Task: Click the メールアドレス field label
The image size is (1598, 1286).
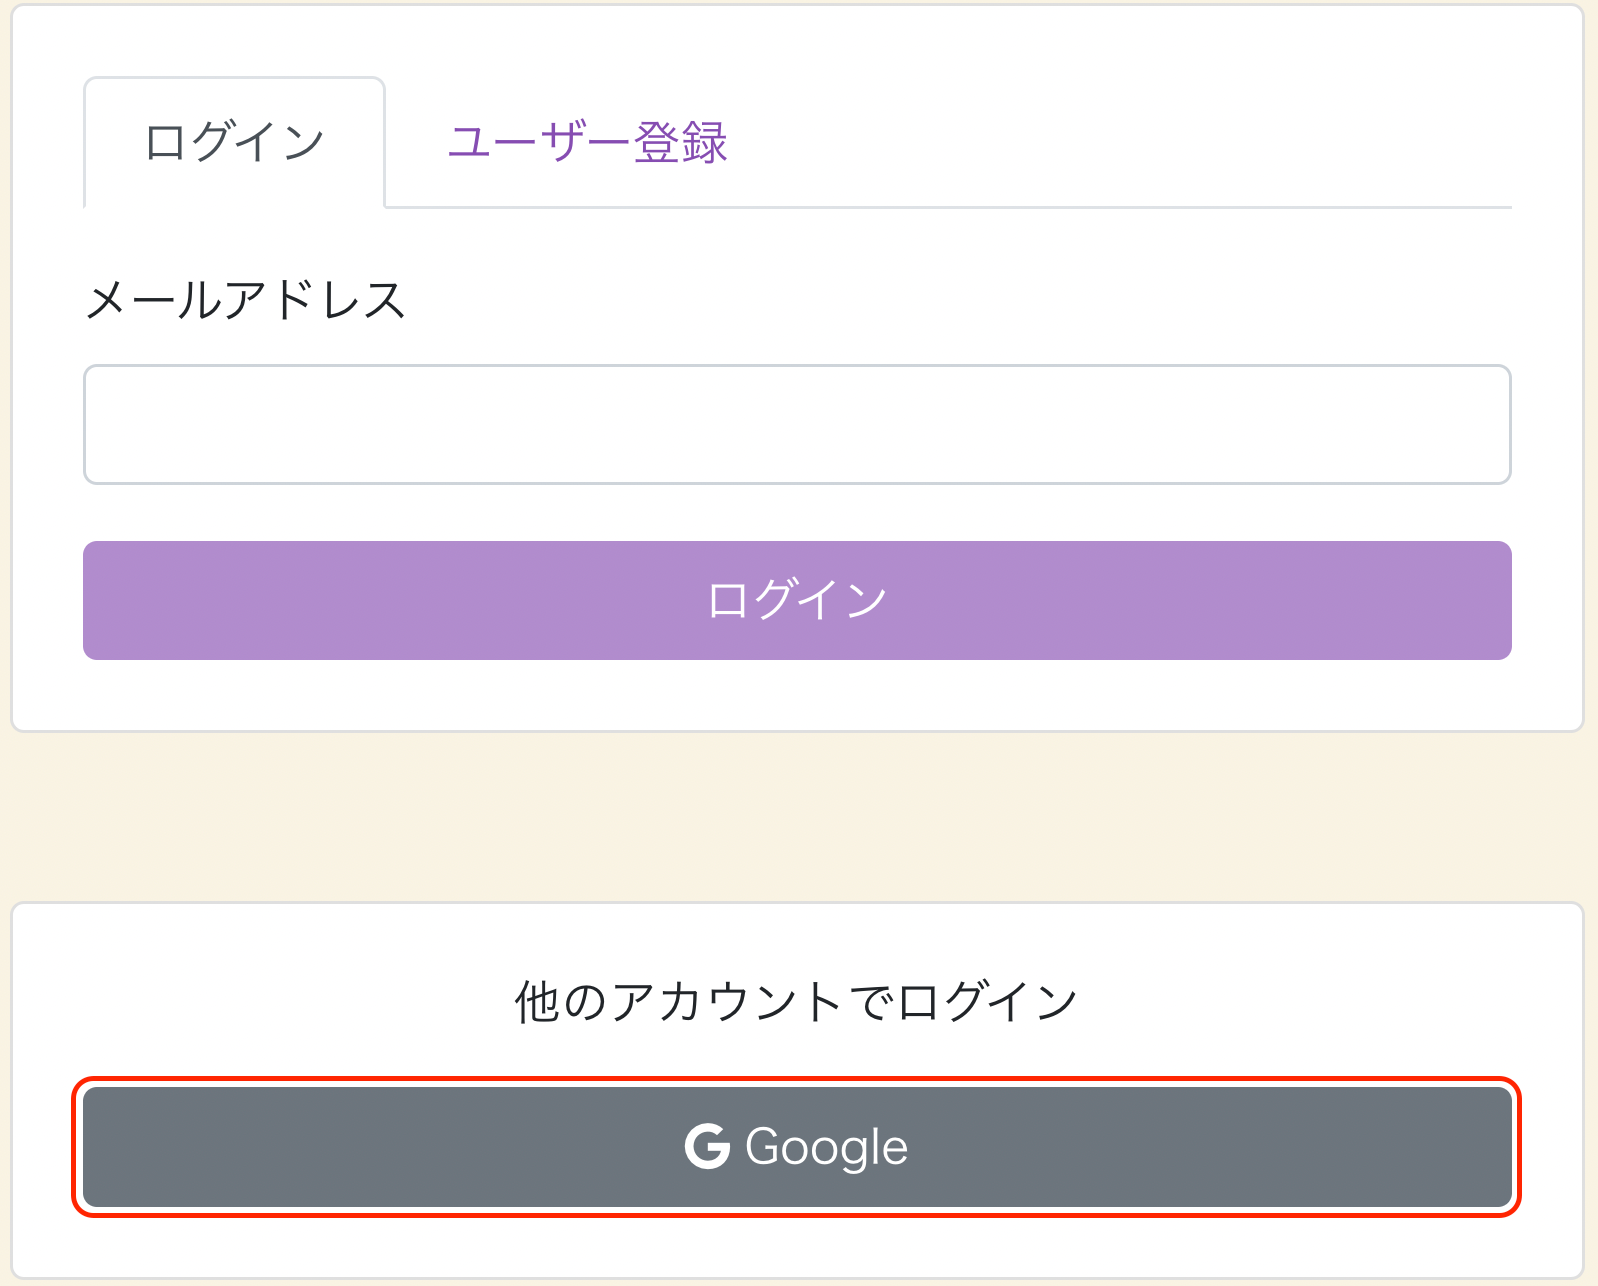Action: coord(245,300)
